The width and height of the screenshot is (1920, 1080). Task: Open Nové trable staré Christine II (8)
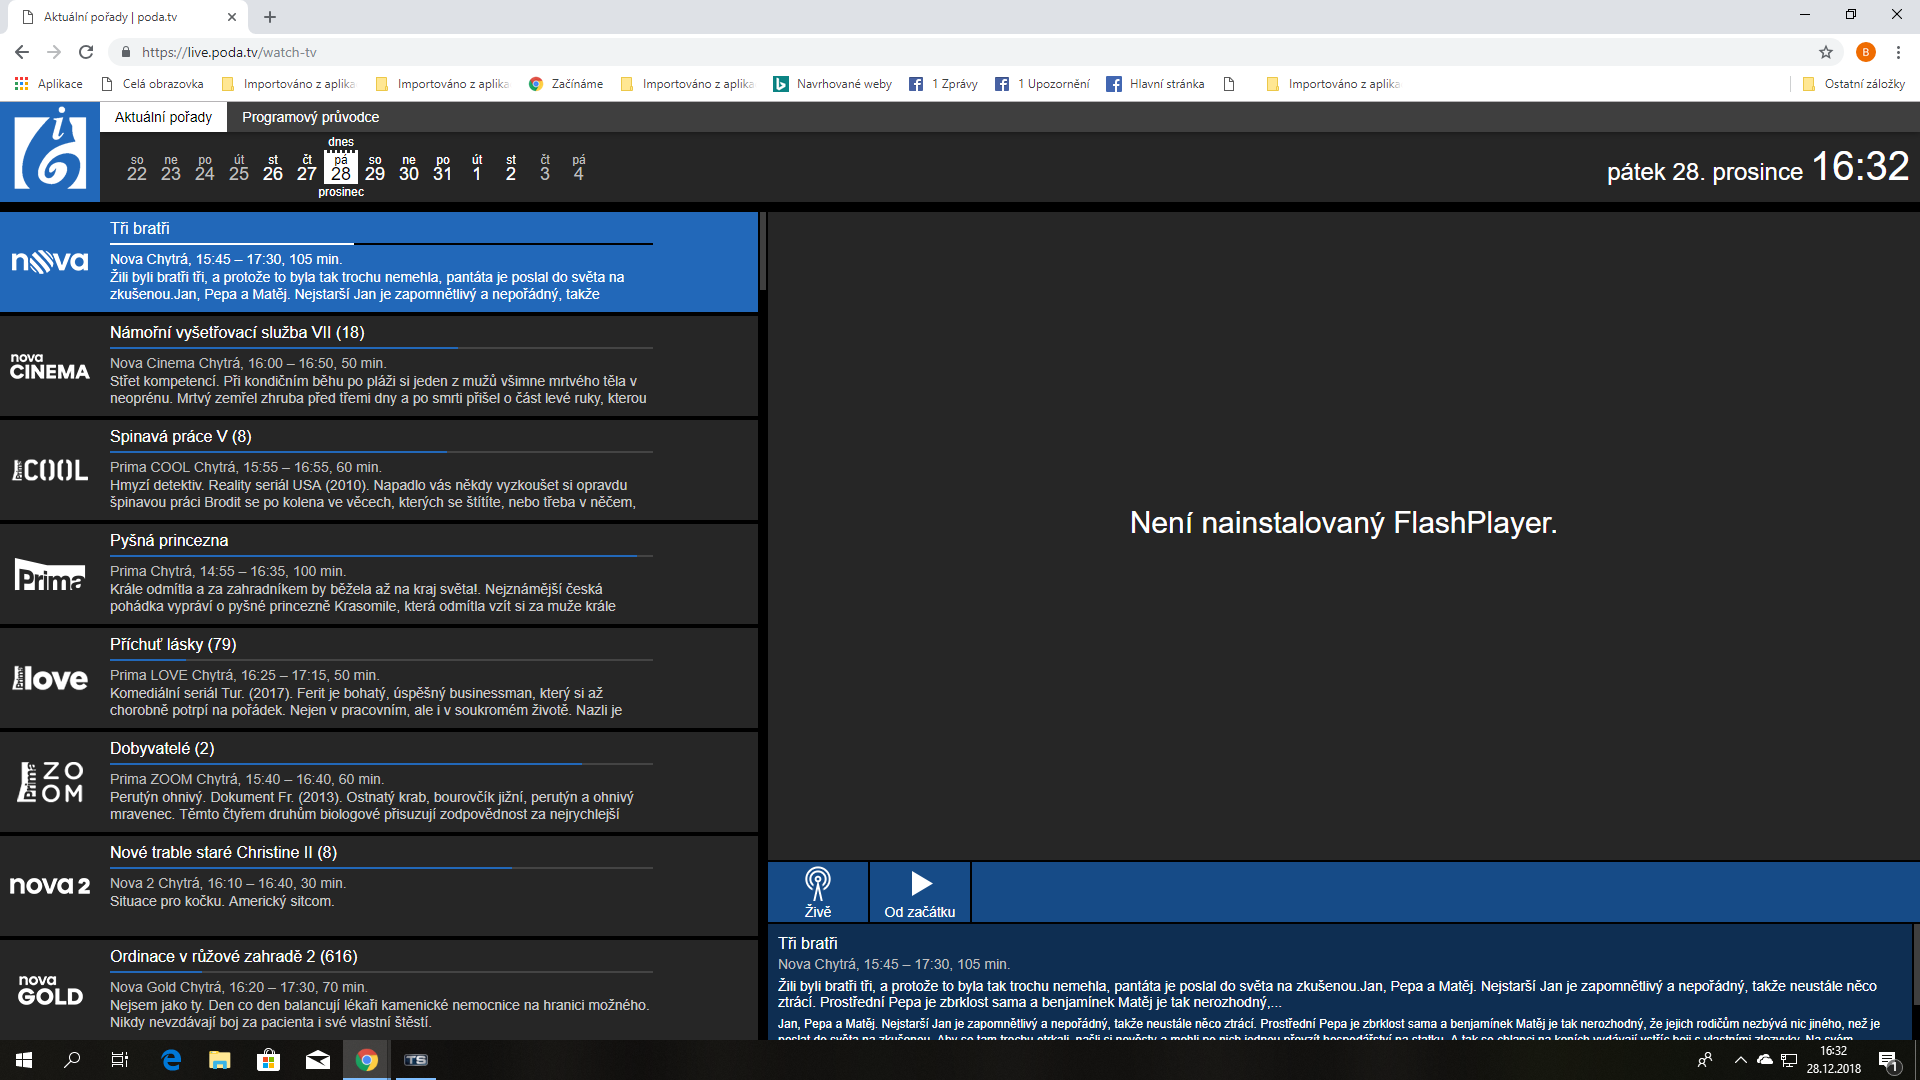click(x=224, y=853)
